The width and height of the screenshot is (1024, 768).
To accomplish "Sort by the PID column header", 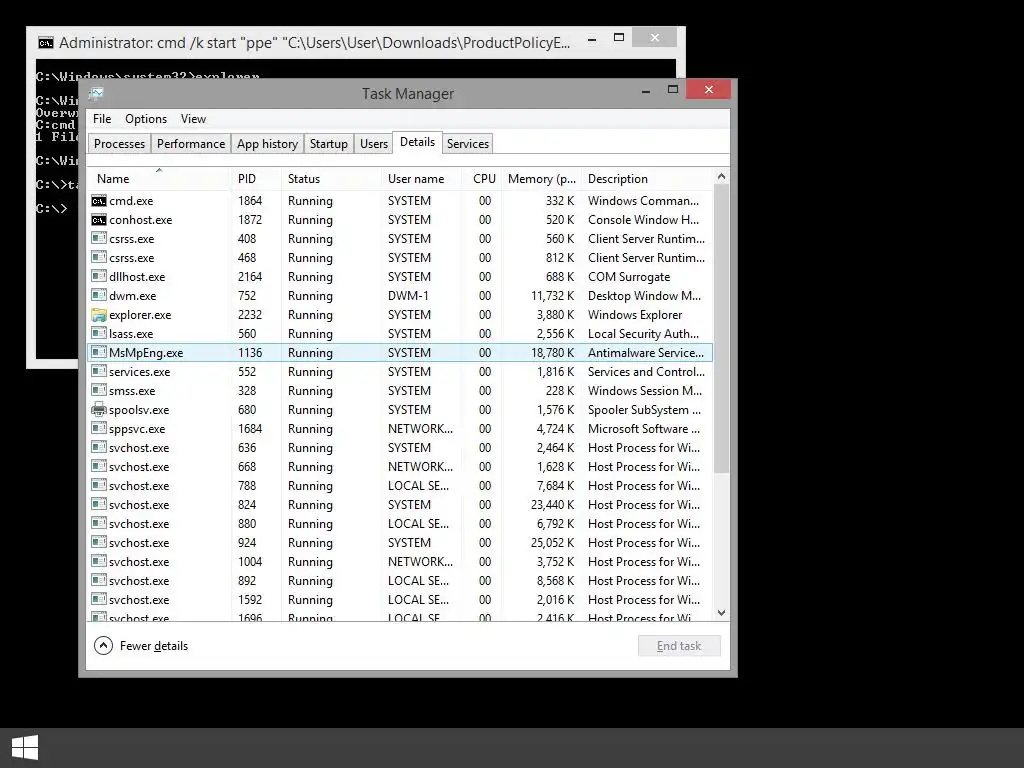I will point(256,178).
